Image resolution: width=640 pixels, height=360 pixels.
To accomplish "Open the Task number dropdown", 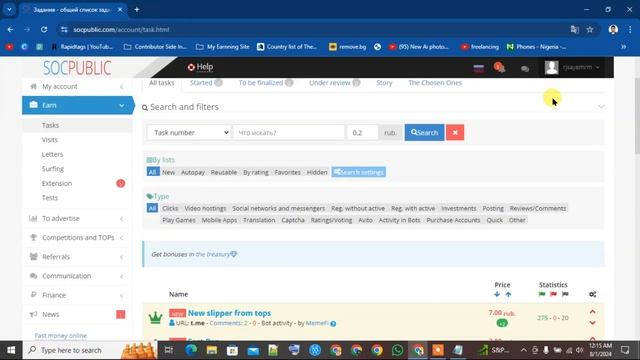I will coord(189,133).
